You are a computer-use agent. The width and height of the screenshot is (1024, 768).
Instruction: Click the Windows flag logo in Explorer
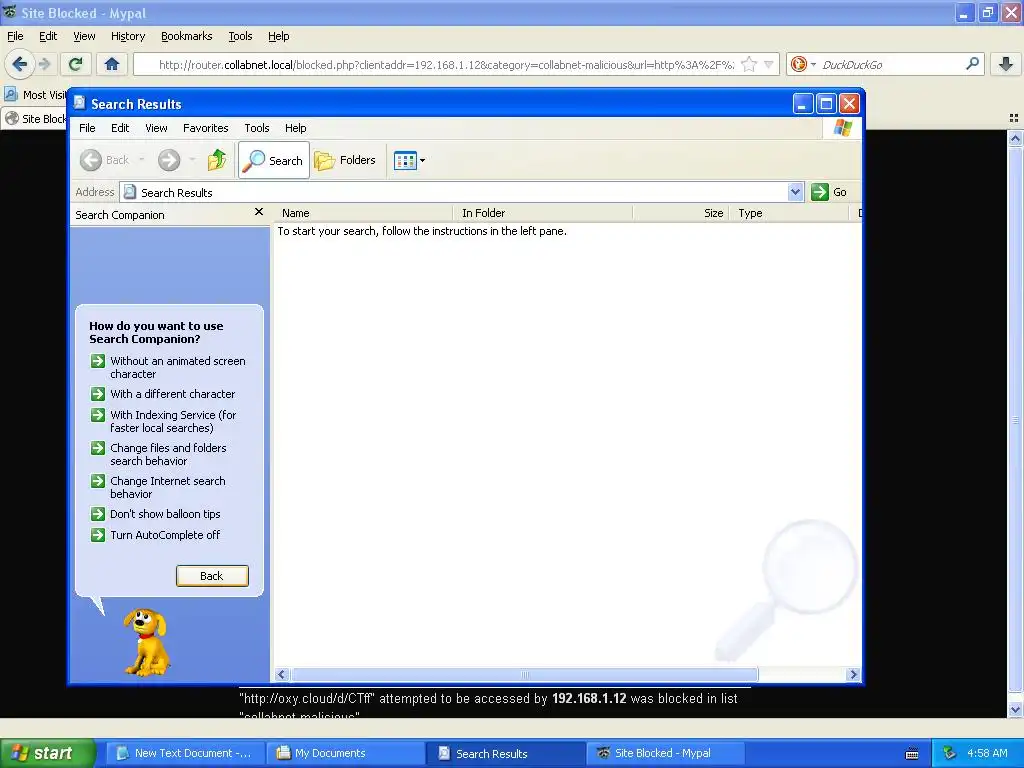842,127
